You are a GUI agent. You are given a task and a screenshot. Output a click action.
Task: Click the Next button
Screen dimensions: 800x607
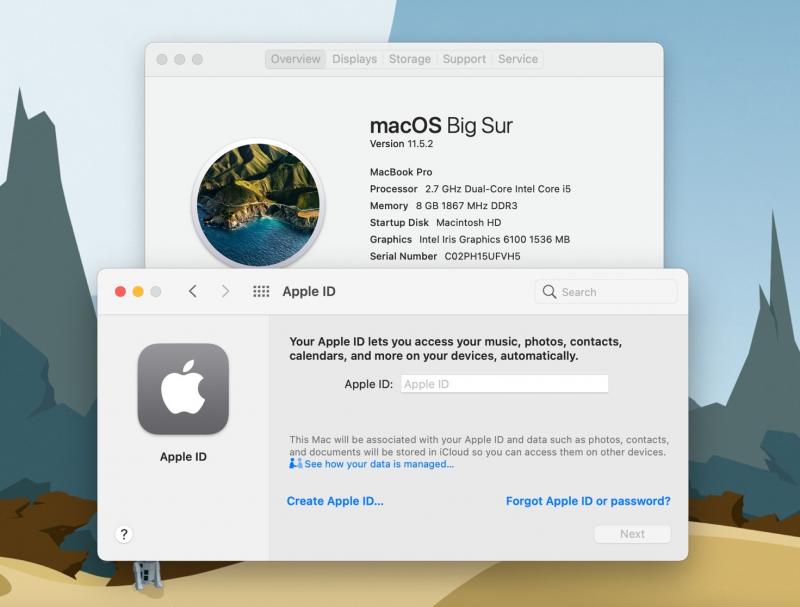coord(632,534)
